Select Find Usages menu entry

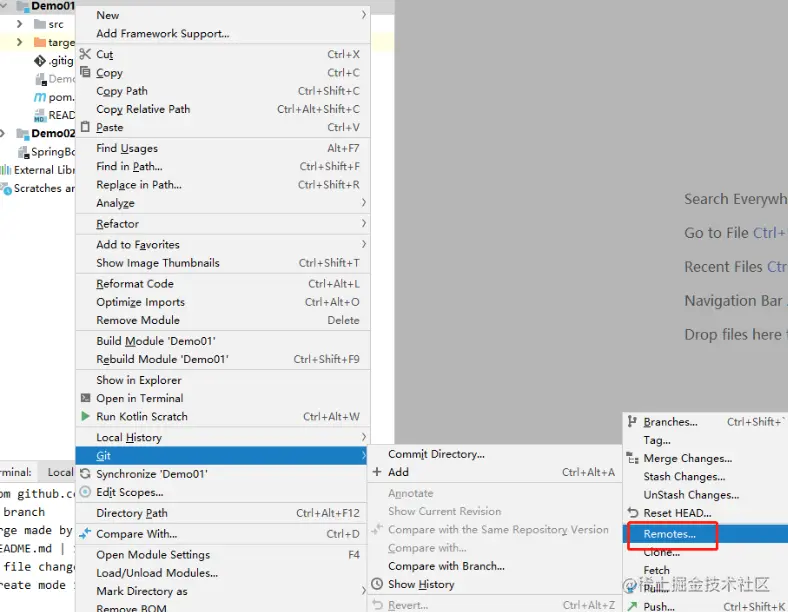click(x=223, y=148)
